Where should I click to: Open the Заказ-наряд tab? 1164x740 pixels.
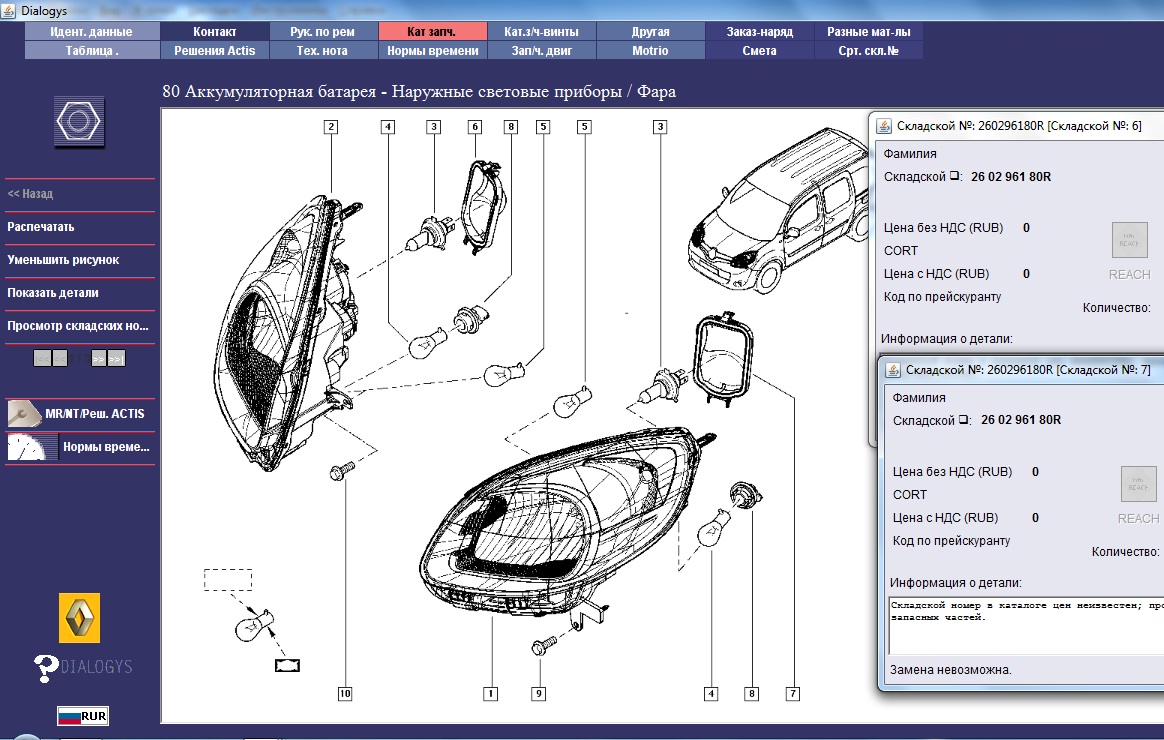759,31
